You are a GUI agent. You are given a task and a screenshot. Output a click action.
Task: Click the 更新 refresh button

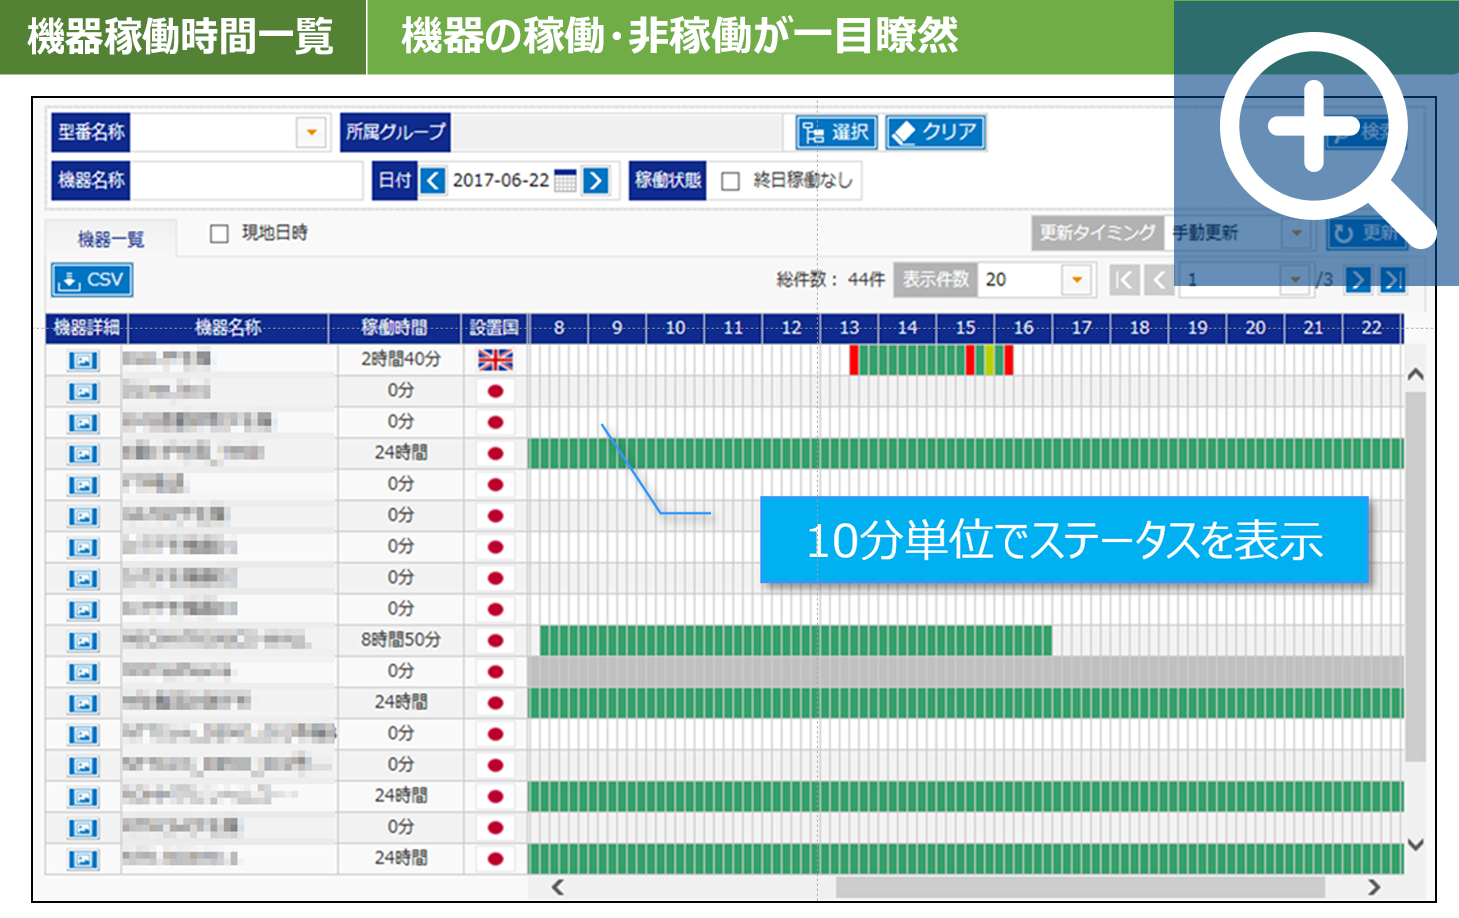click(x=1367, y=233)
